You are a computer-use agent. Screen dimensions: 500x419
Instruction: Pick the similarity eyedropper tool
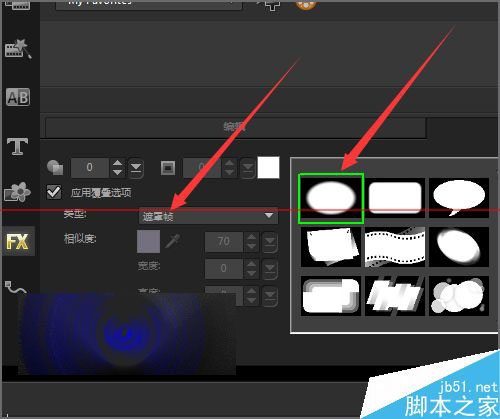pyautogui.click(x=173, y=241)
